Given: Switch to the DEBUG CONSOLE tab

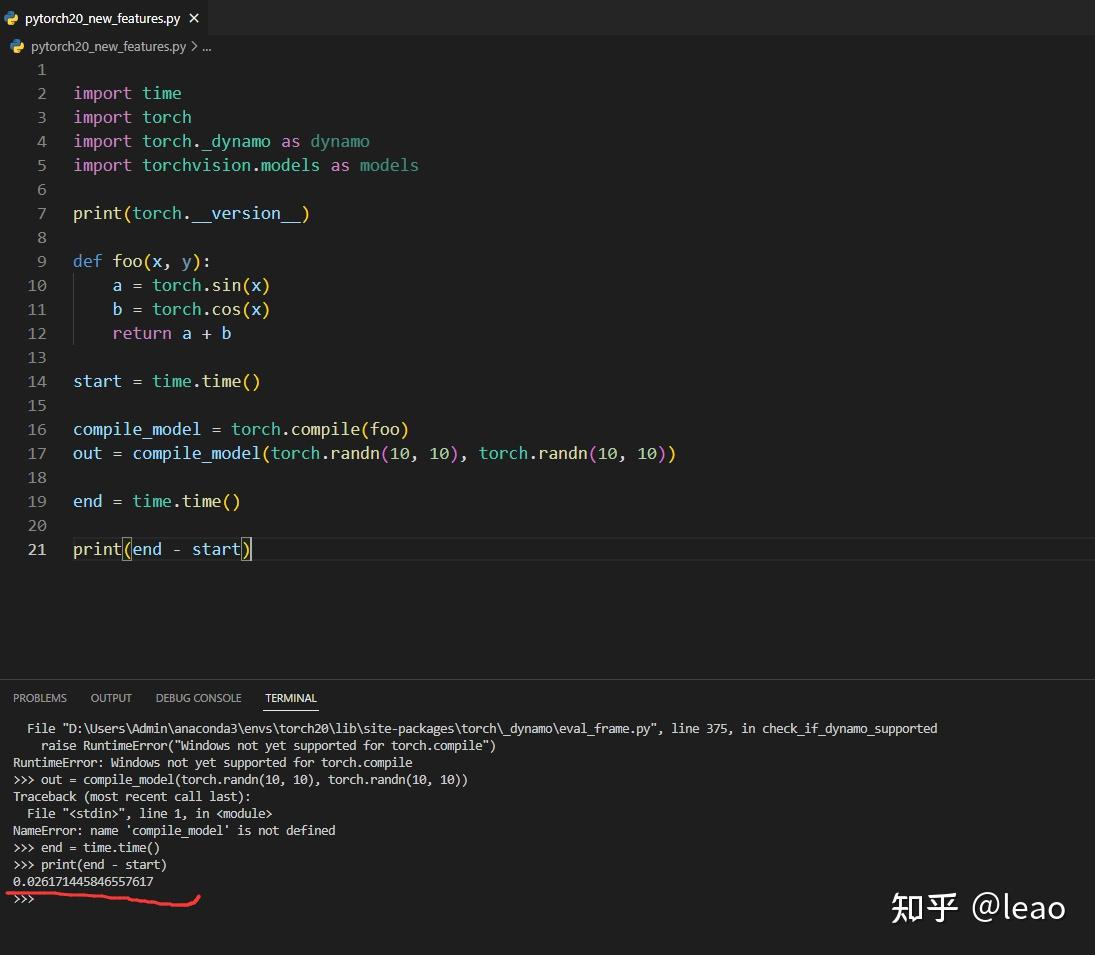Looking at the screenshot, I should 198,697.
